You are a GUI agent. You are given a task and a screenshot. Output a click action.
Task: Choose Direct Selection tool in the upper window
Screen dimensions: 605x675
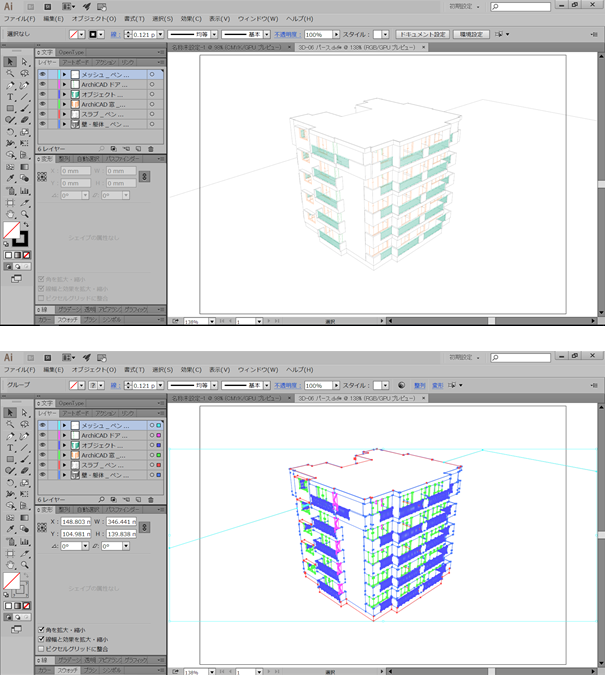tap(23, 62)
